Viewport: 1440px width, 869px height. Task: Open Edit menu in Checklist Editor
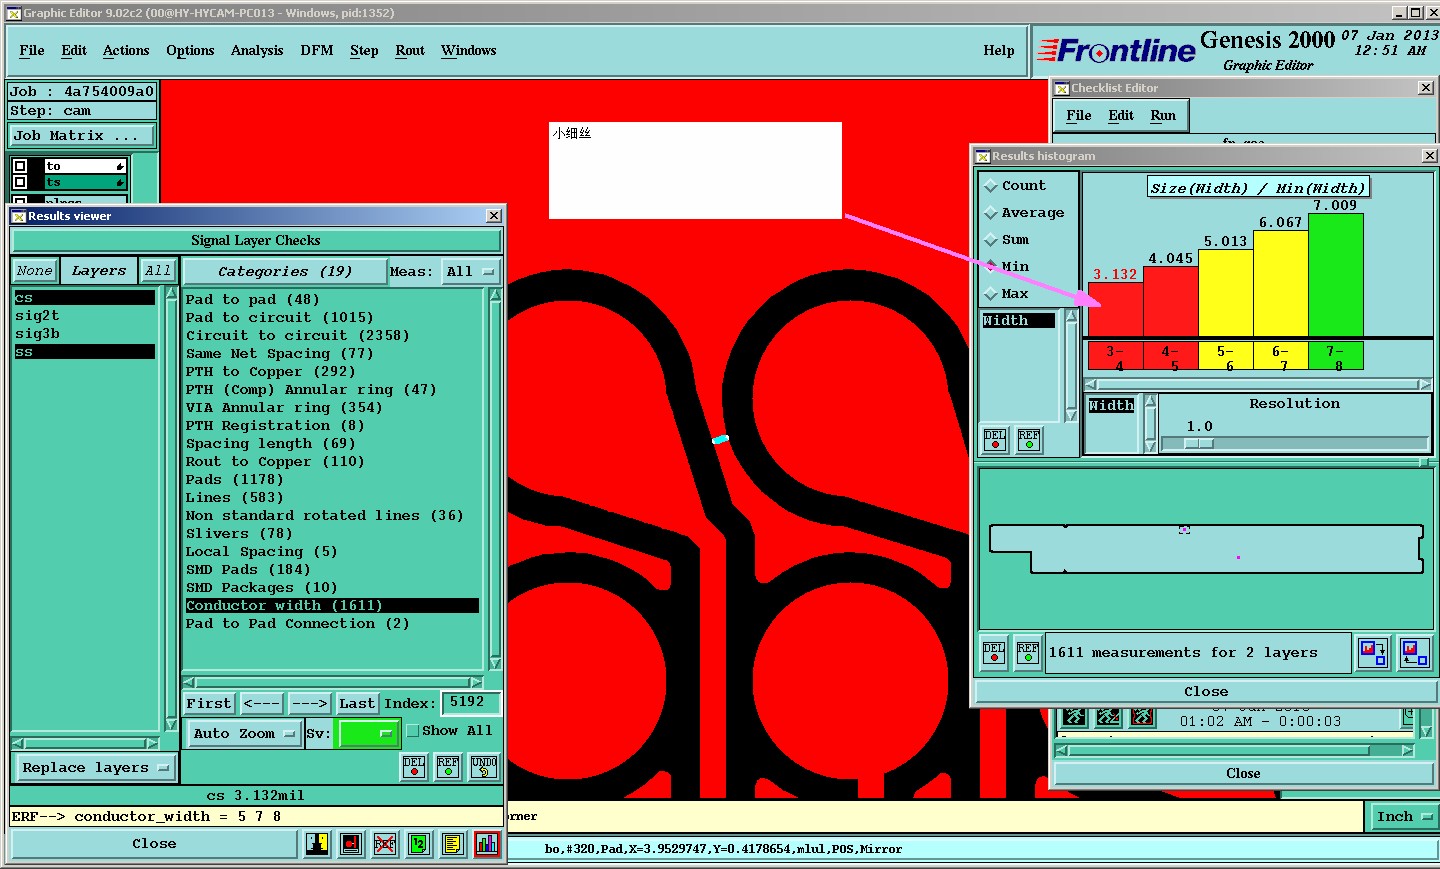pos(1121,116)
